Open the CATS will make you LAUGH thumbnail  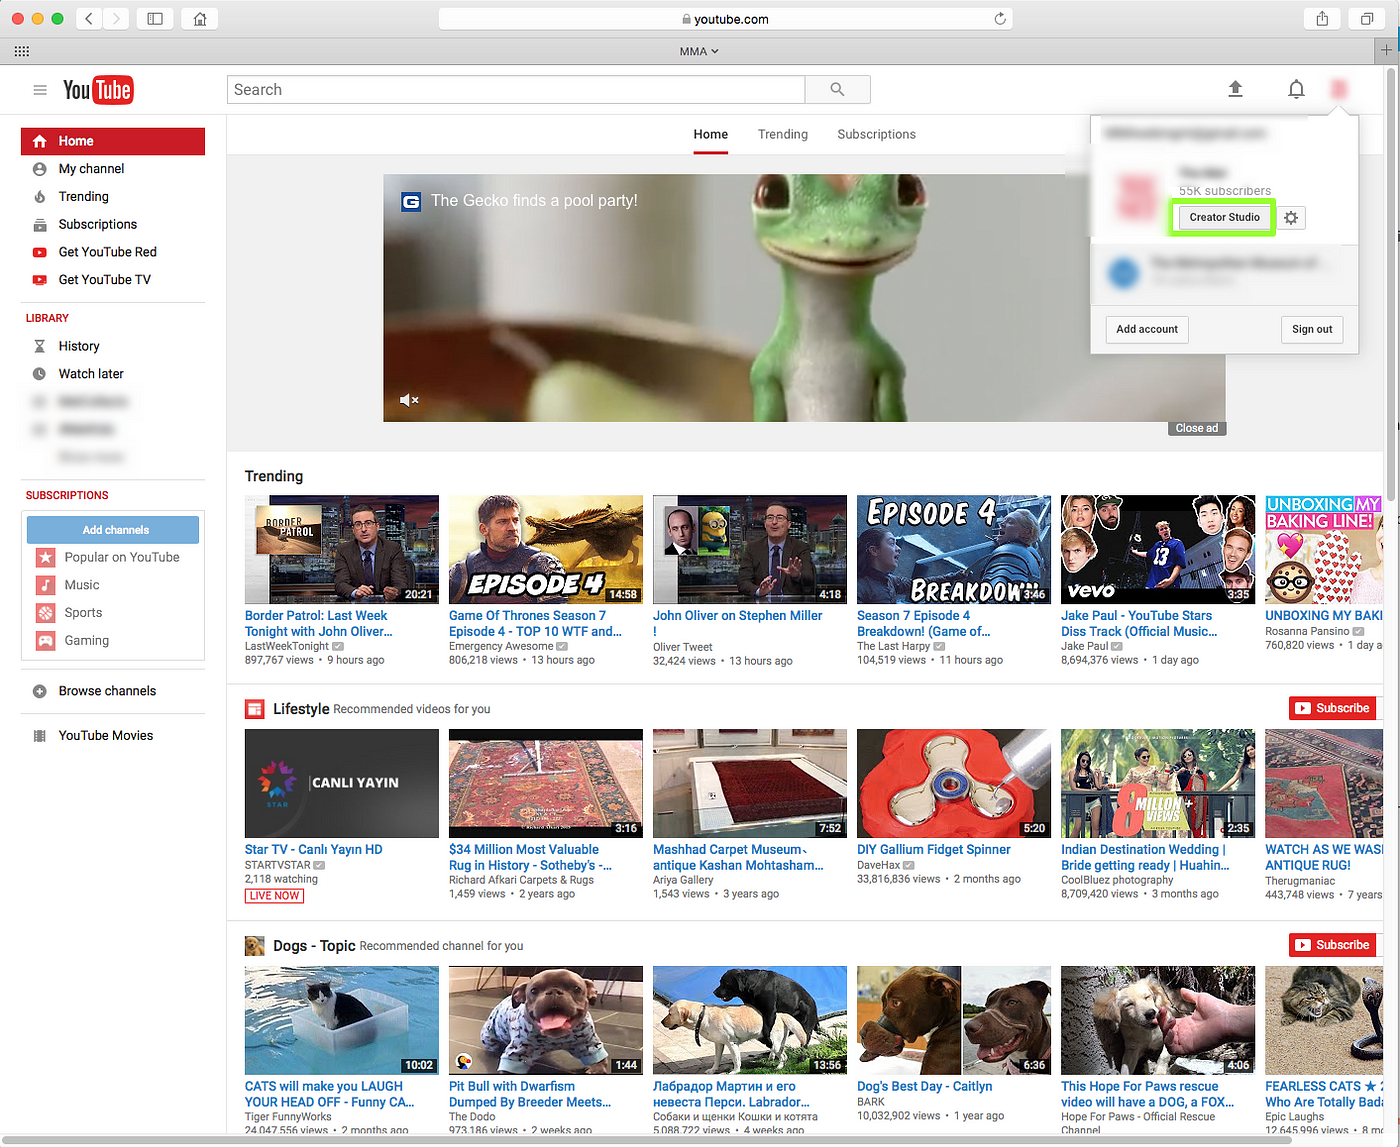click(x=342, y=1020)
